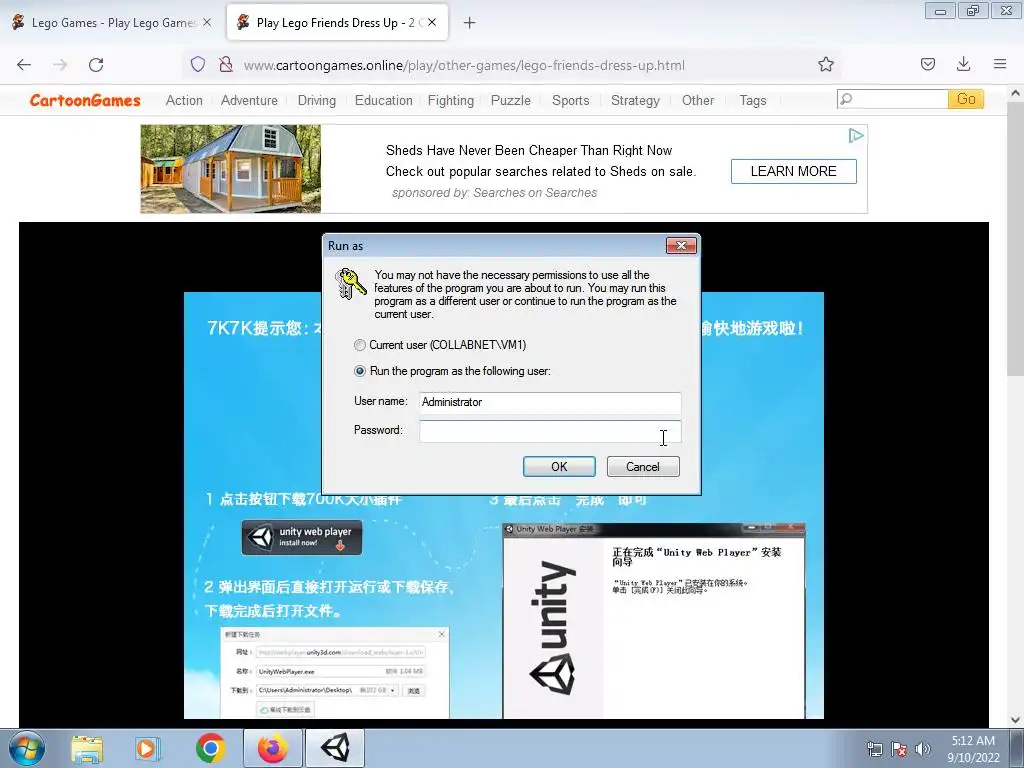Image resolution: width=1024 pixels, height=768 pixels.
Task: Launch Google Chrome from the taskbar
Action: point(210,748)
